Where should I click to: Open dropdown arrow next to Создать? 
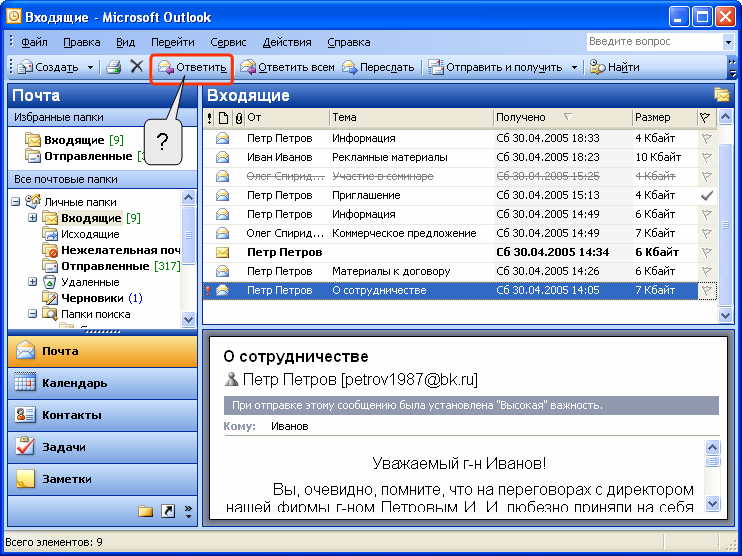(90, 67)
